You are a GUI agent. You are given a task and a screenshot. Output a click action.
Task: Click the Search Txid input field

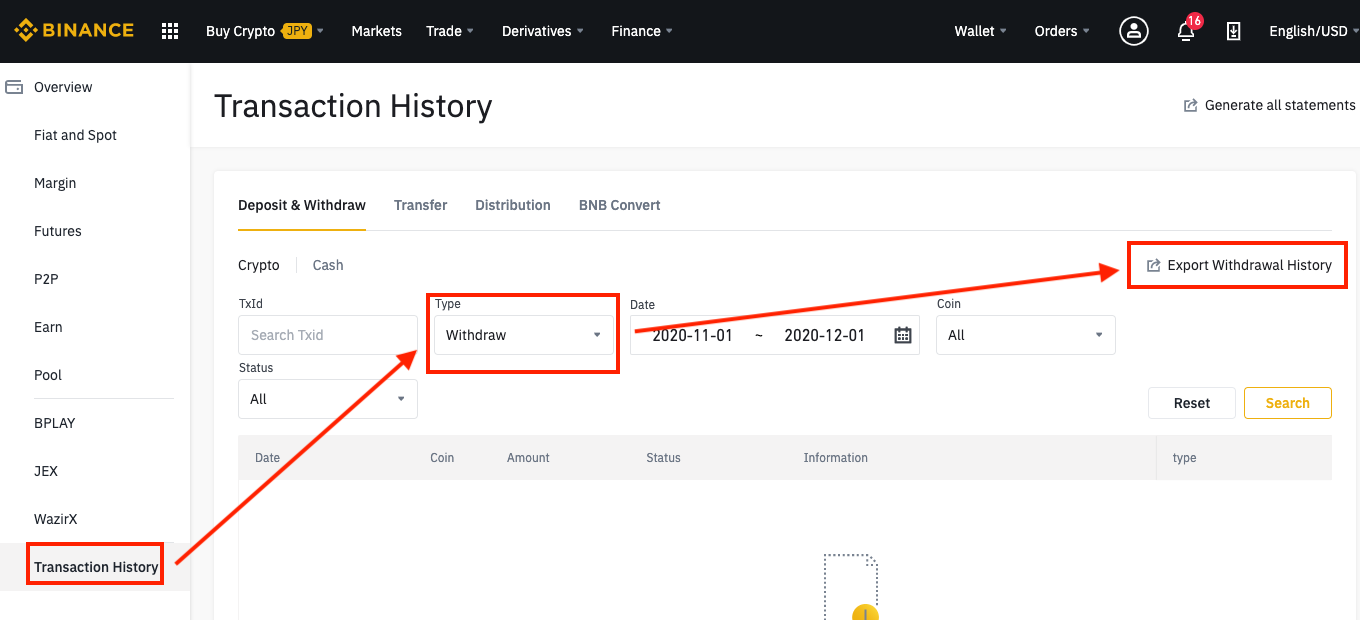point(328,335)
